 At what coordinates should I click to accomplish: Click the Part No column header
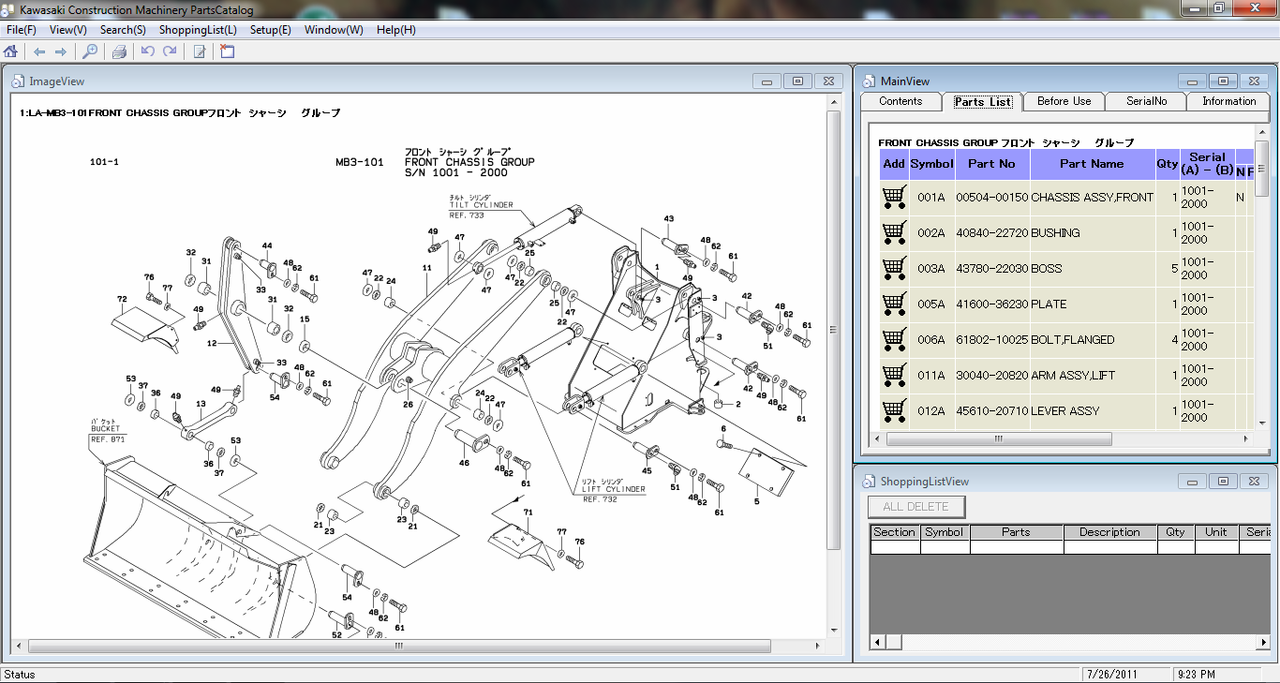coord(992,164)
